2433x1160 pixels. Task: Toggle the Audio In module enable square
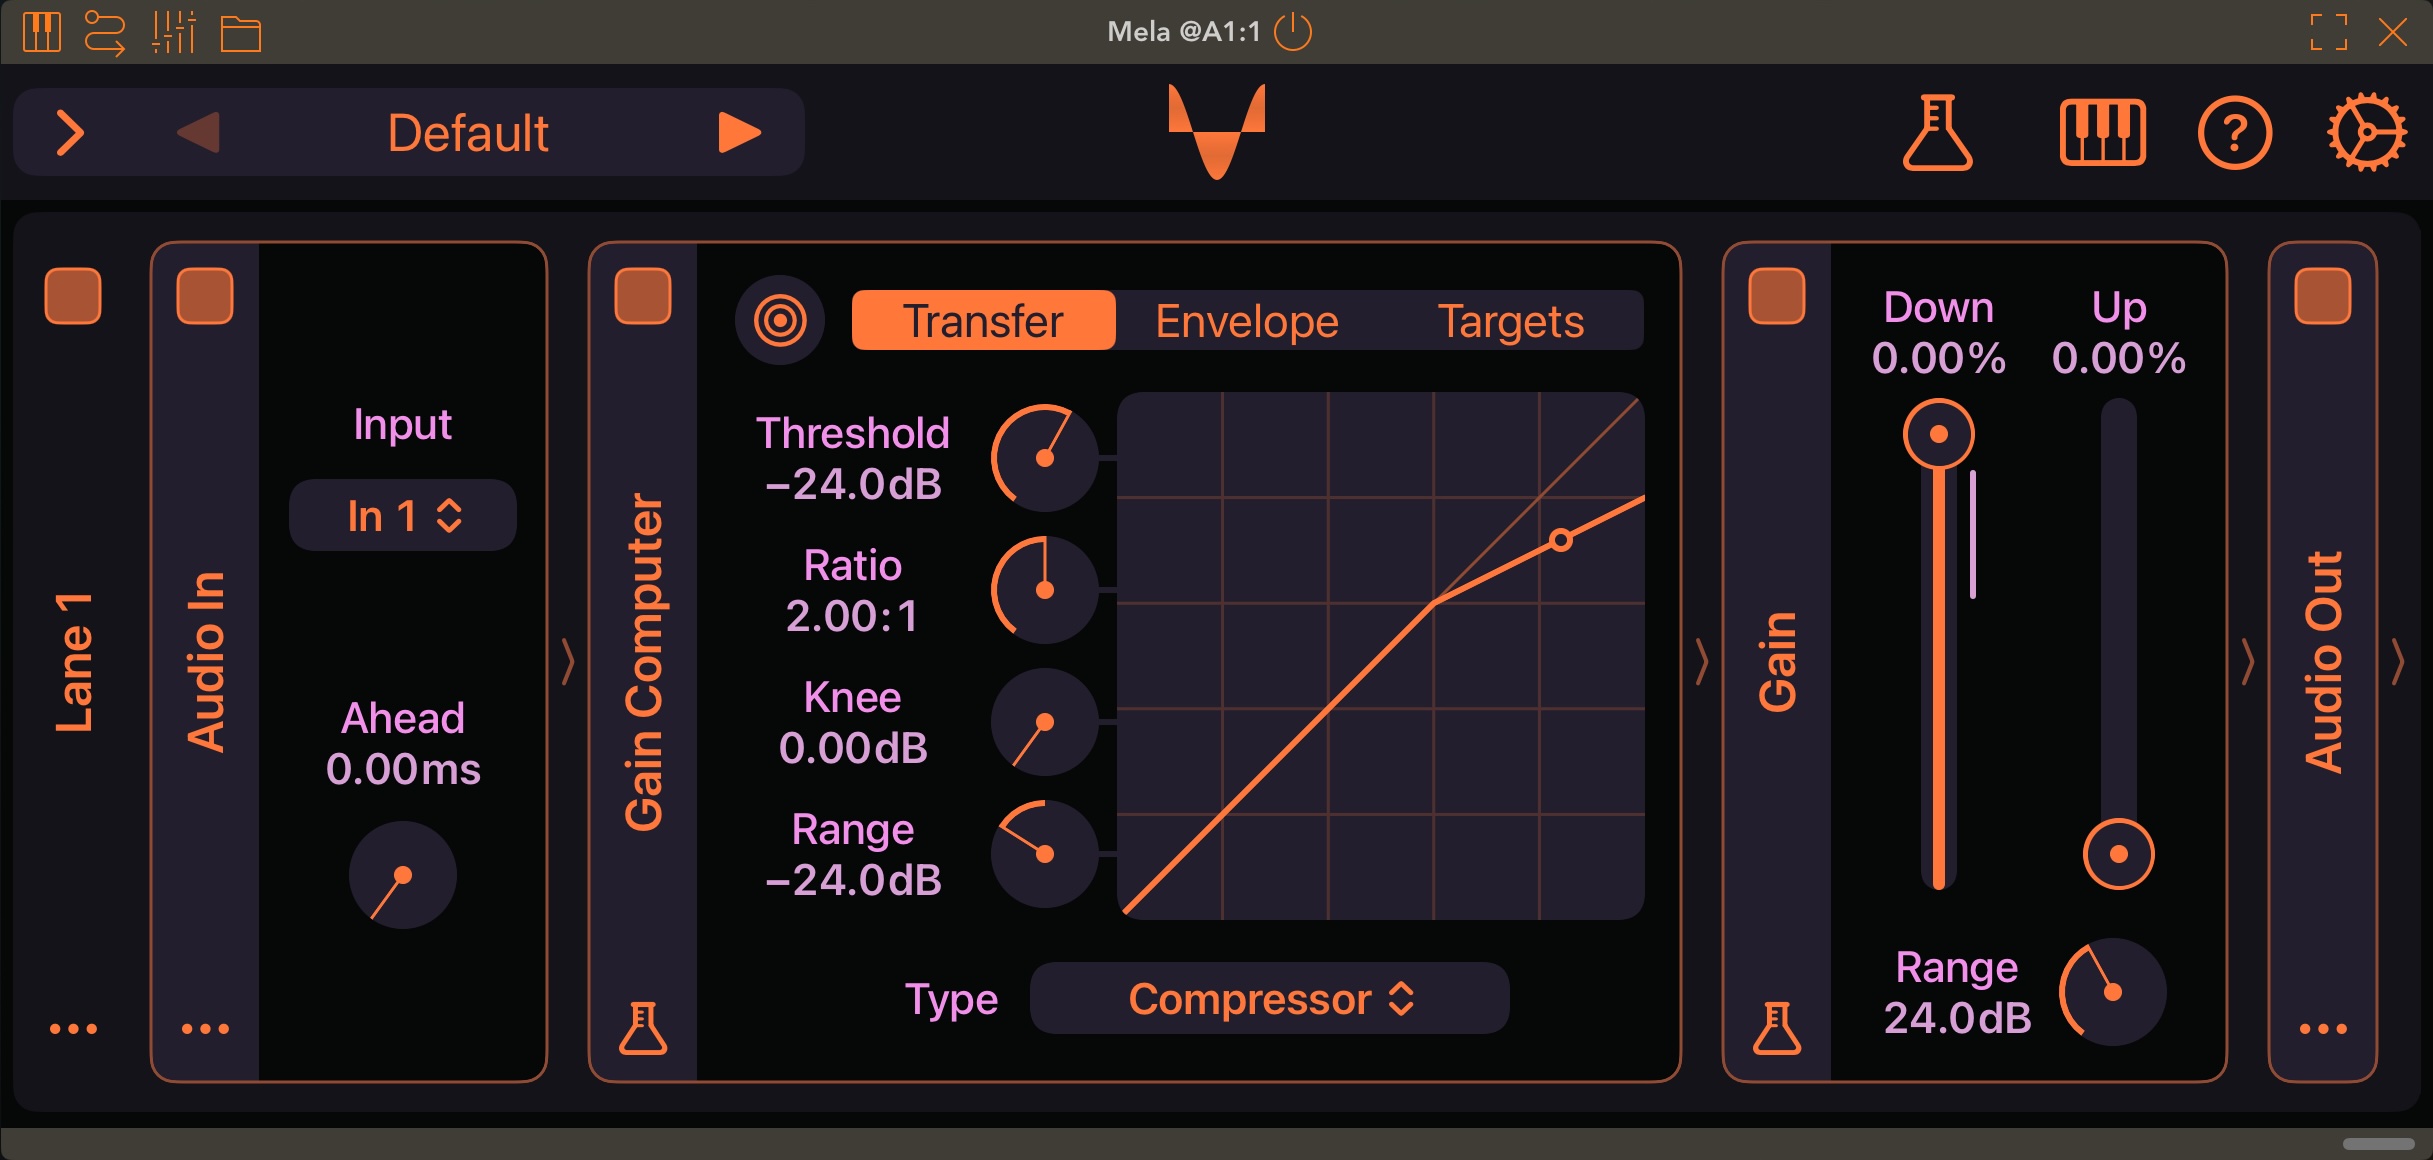point(204,295)
